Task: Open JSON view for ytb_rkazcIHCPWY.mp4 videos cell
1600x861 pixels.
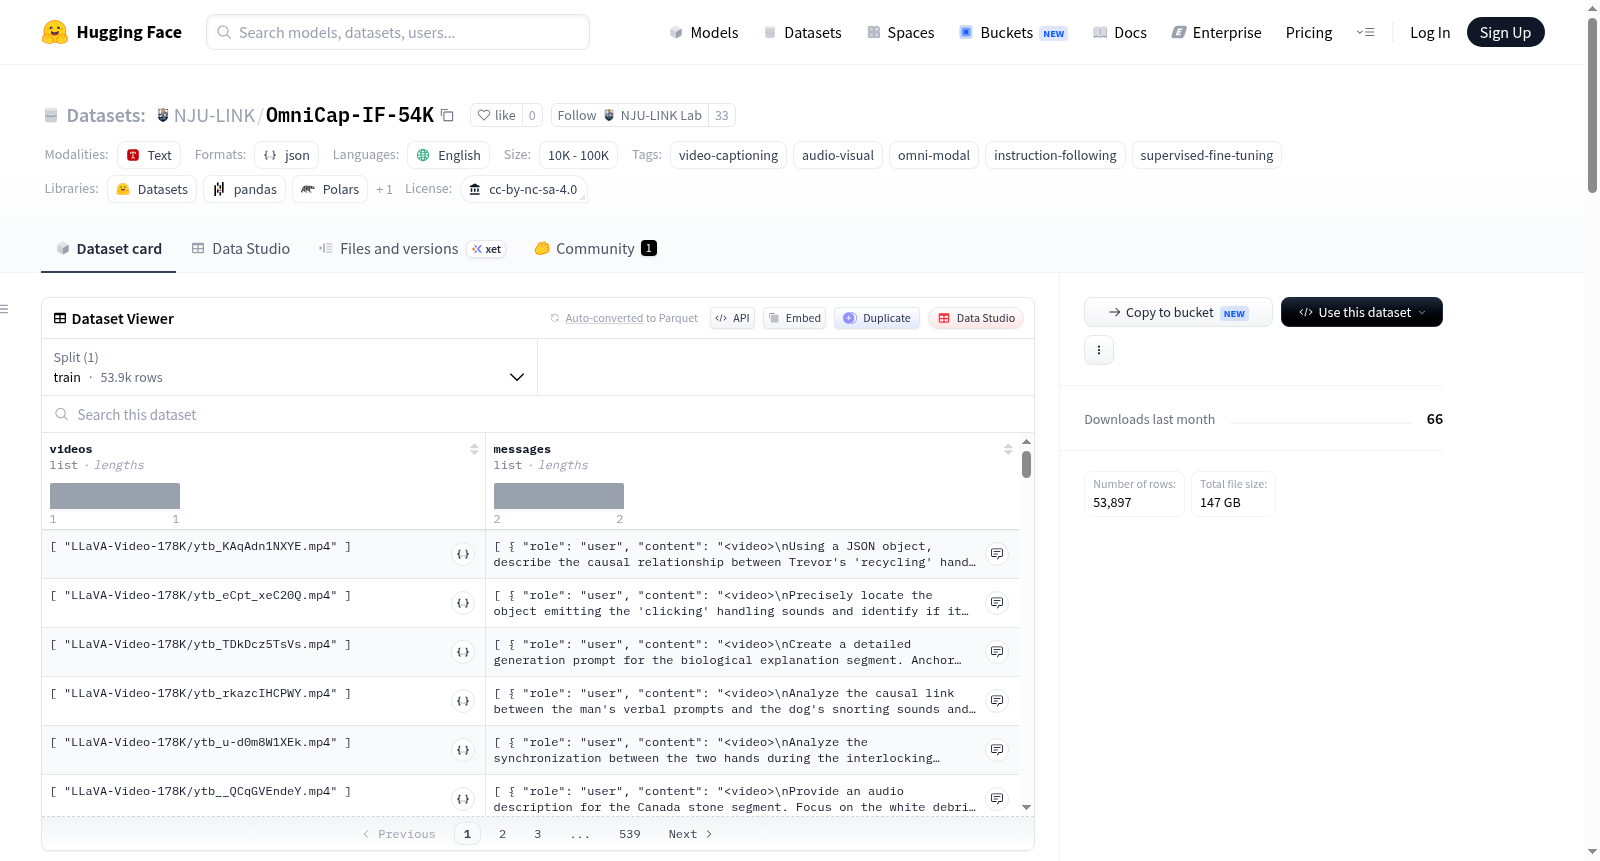Action: [463, 701]
